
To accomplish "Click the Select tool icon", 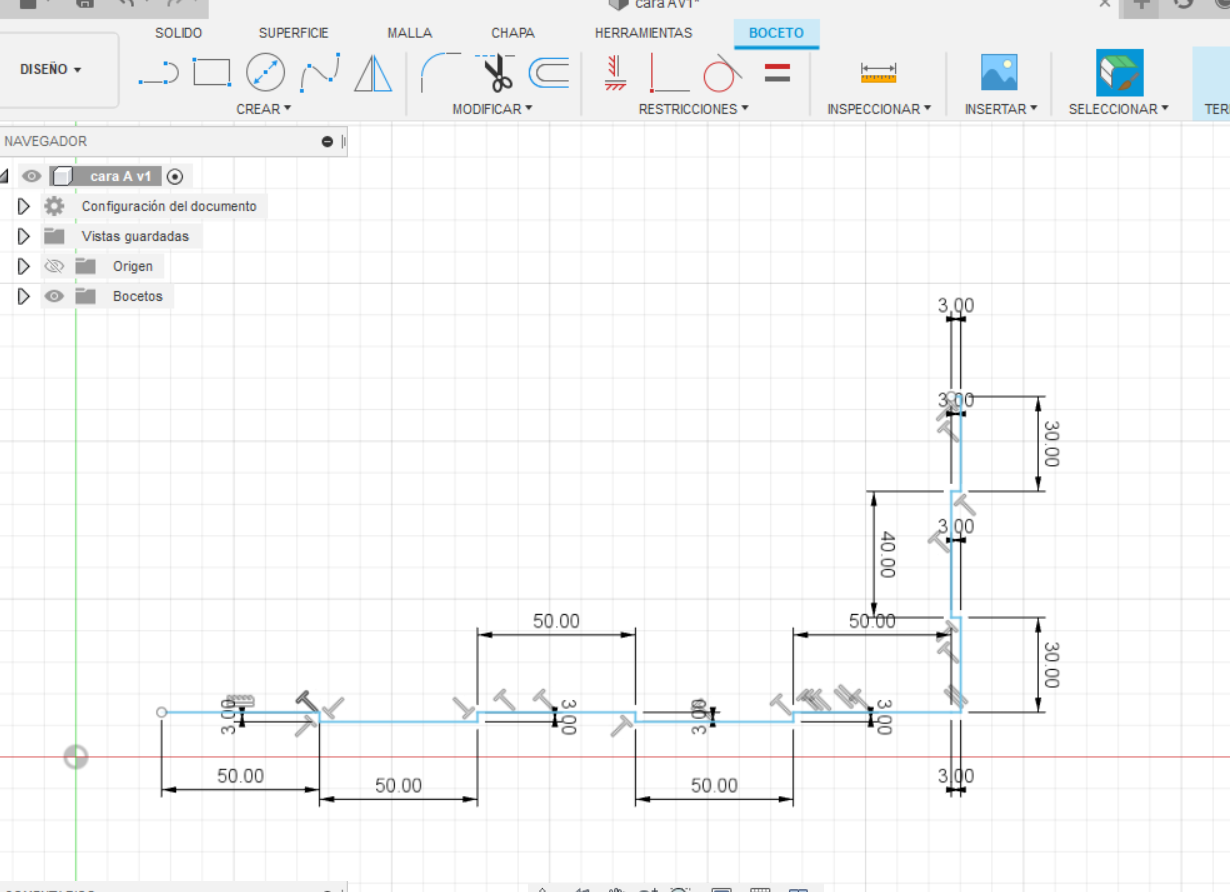I will 1119,72.
